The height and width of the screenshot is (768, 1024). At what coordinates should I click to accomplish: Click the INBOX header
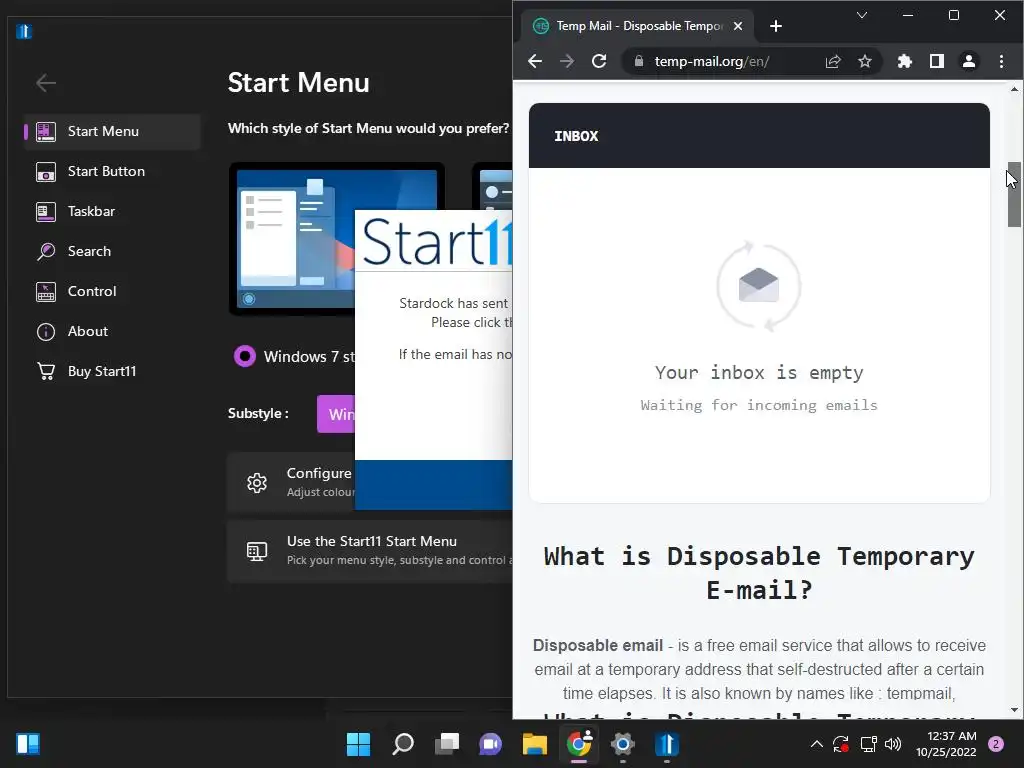(x=576, y=136)
